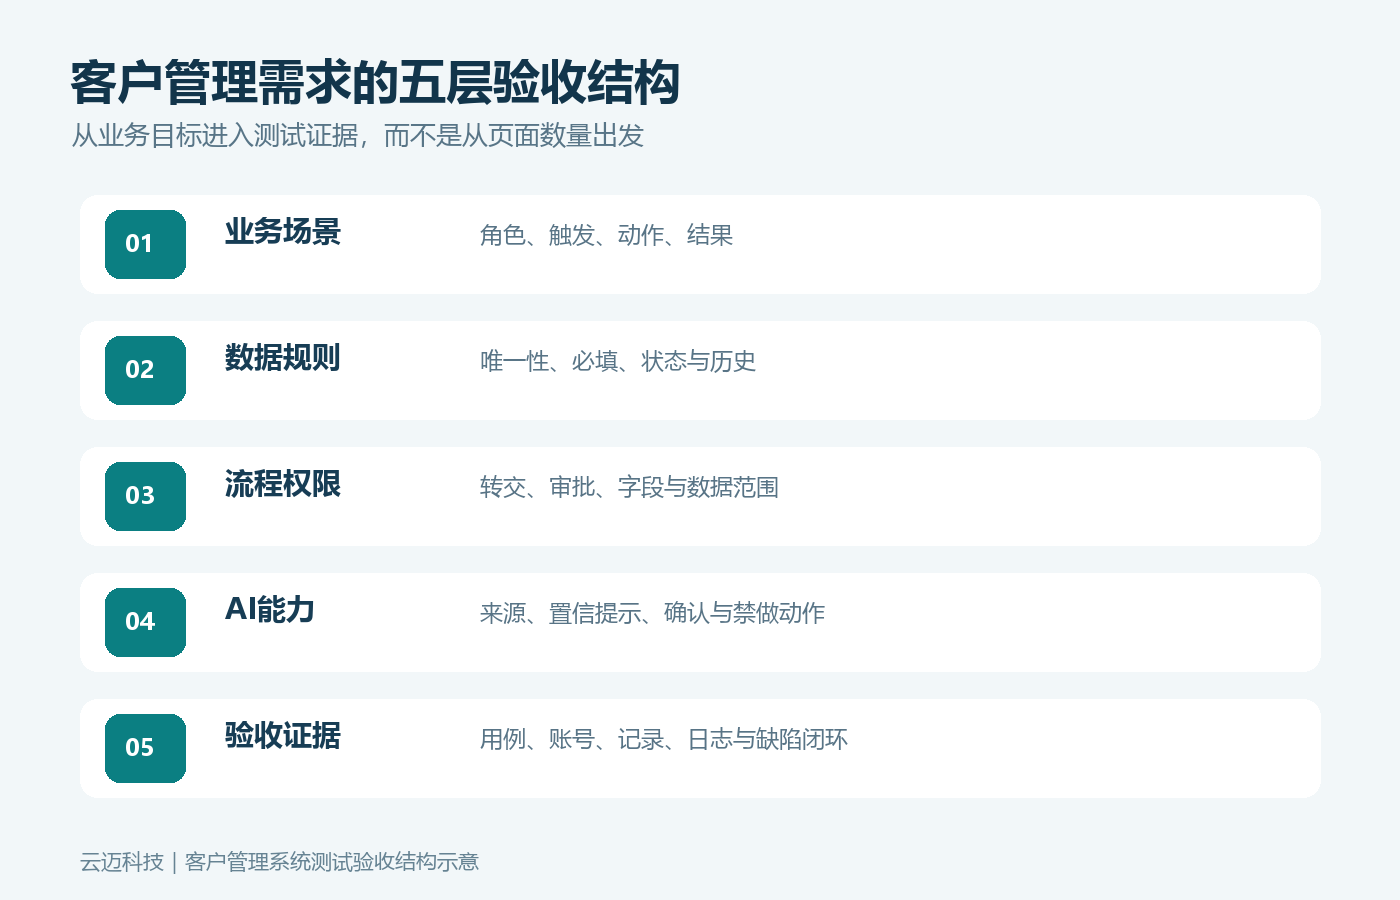Click the text 转交、审批、字段与数据范围

[630, 487]
